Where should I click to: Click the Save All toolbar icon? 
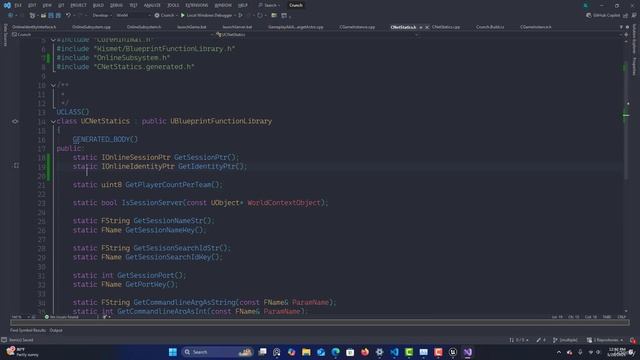click(58, 16)
